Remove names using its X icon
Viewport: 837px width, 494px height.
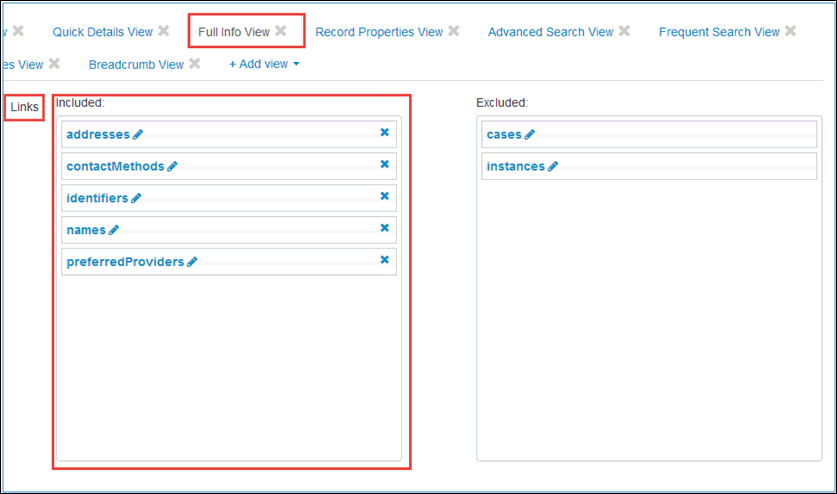384,228
